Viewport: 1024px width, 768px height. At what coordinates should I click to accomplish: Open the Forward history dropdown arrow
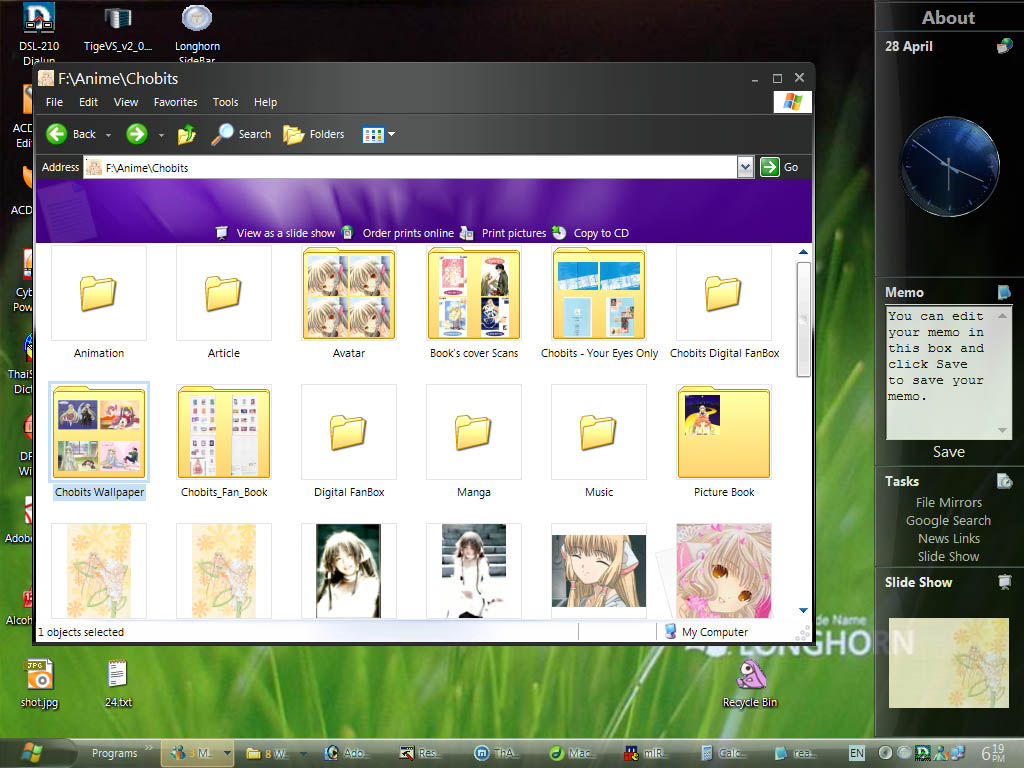pyautogui.click(x=161, y=134)
